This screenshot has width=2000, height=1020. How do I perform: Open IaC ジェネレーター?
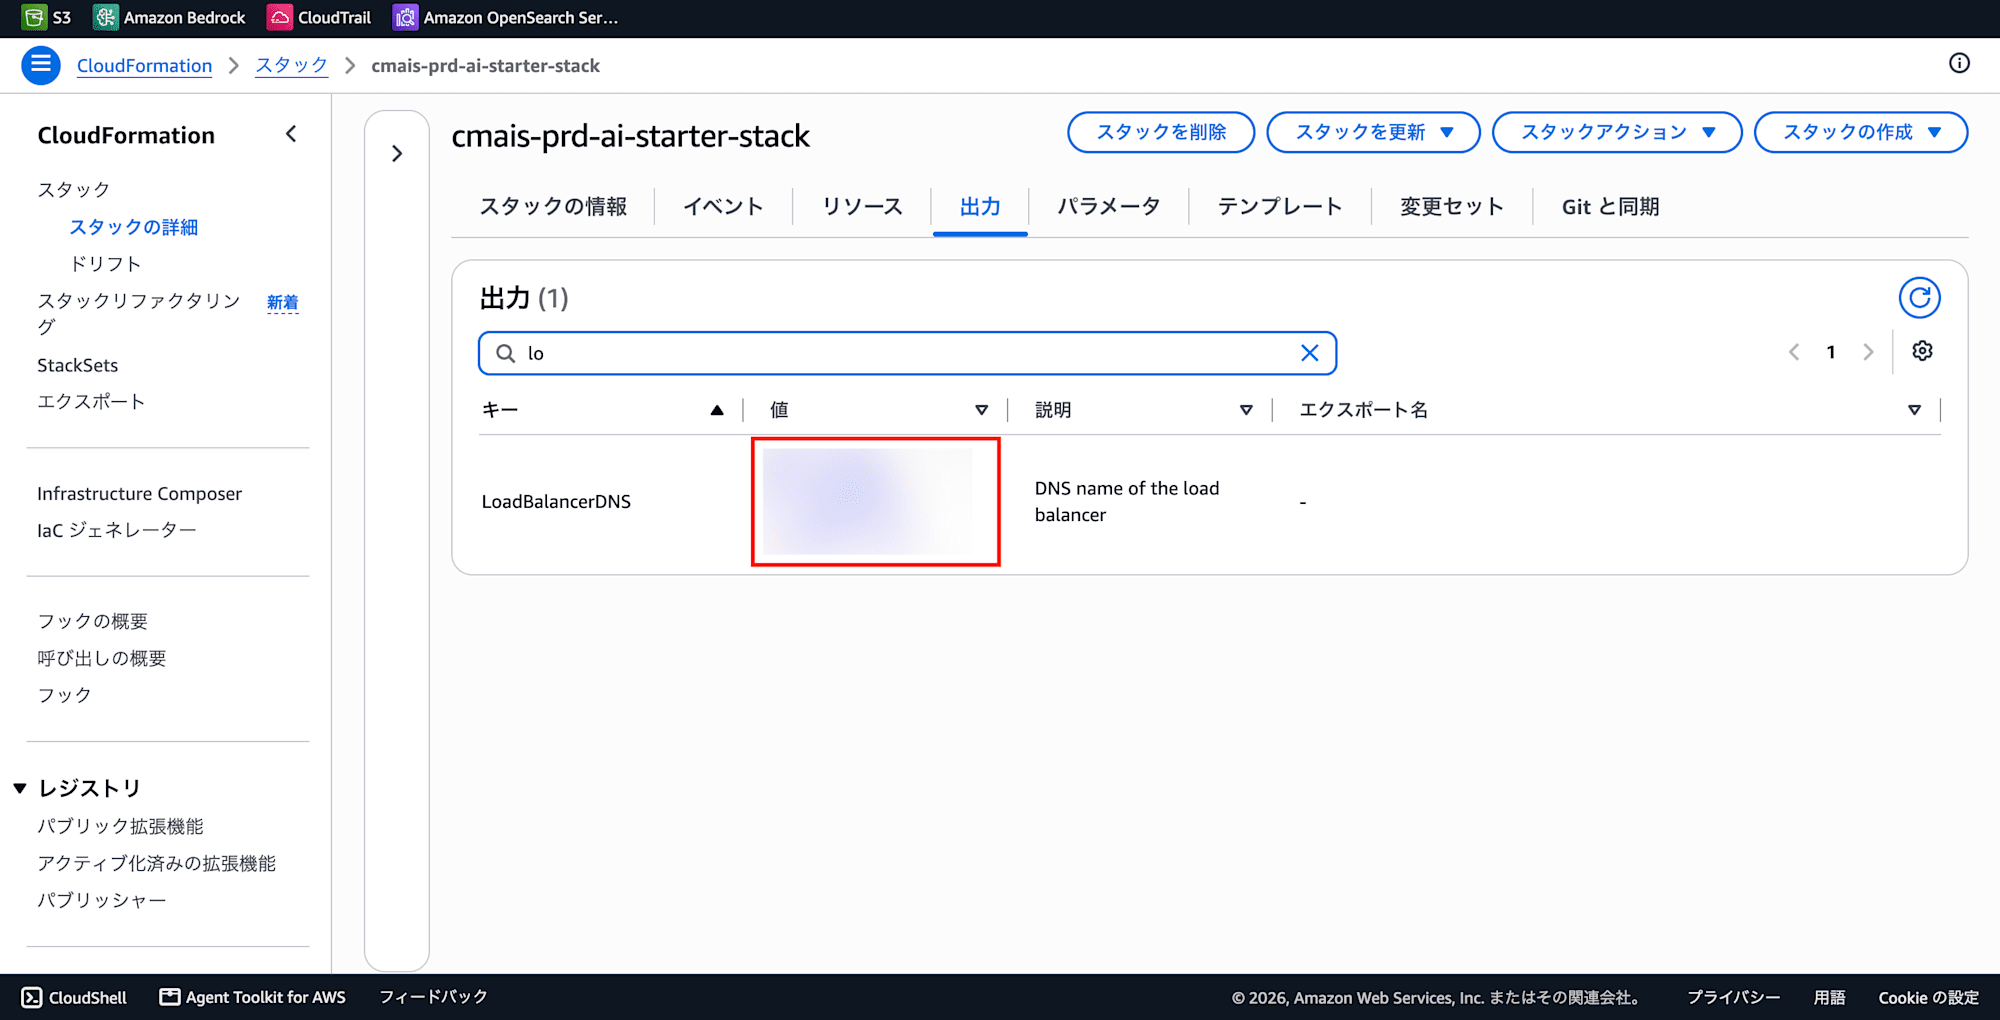(116, 530)
